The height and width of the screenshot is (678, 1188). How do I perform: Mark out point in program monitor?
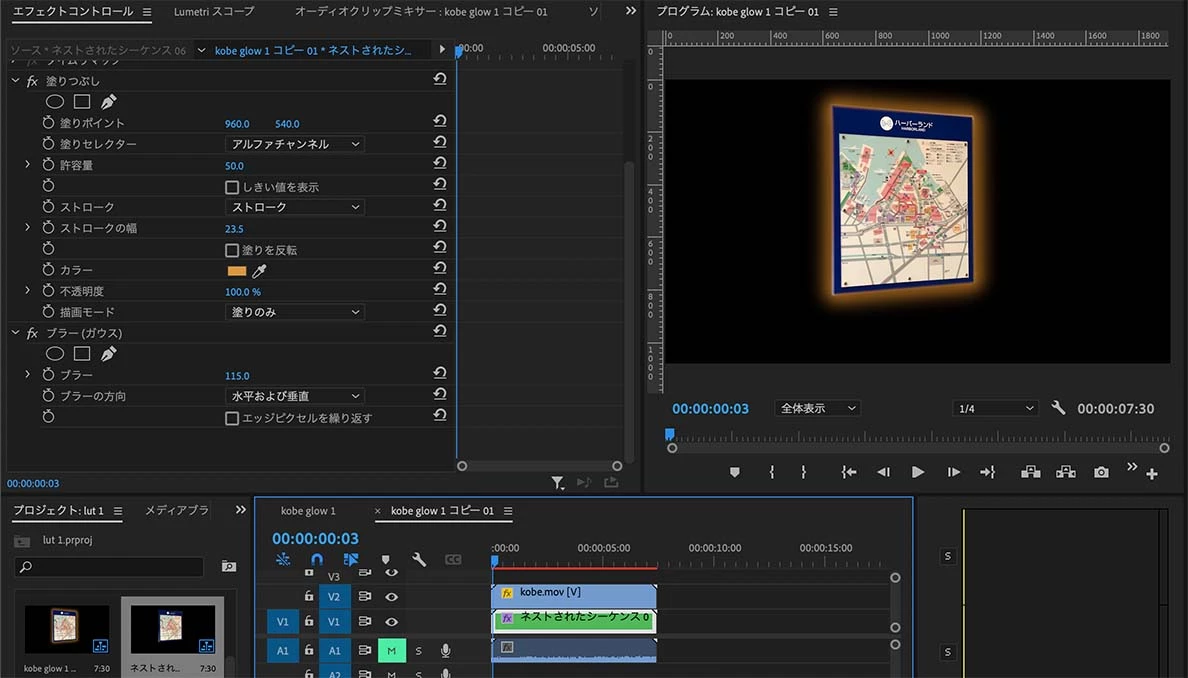(x=804, y=472)
